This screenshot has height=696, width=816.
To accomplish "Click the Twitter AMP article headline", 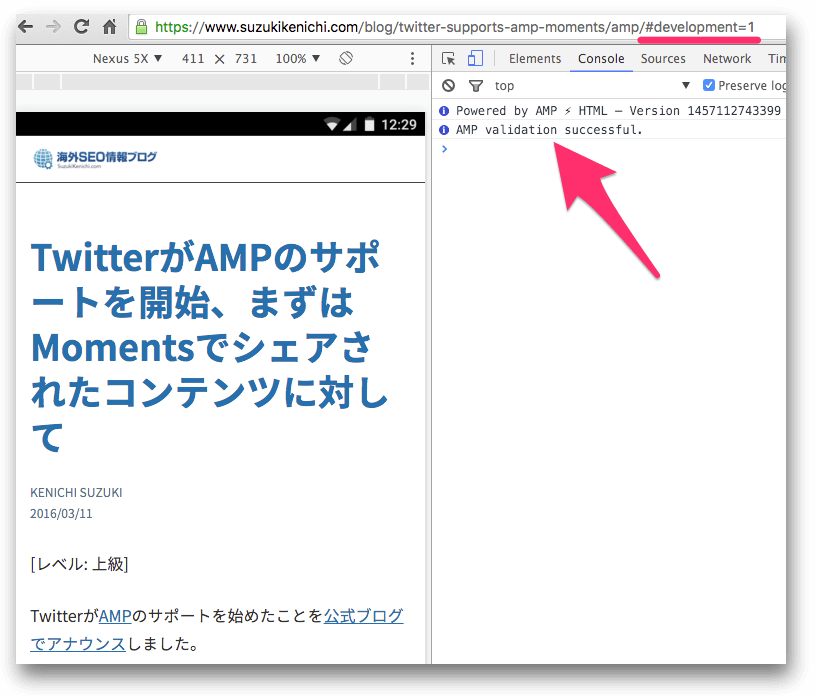I will [209, 346].
